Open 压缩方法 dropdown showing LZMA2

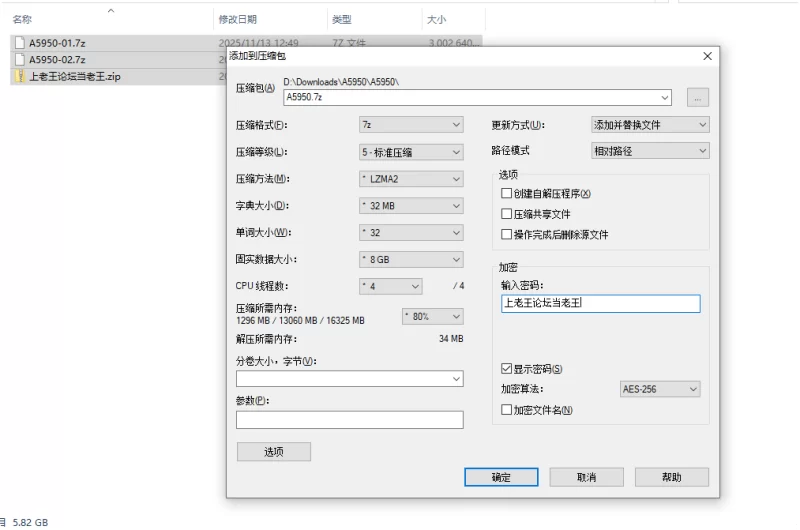click(411, 179)
